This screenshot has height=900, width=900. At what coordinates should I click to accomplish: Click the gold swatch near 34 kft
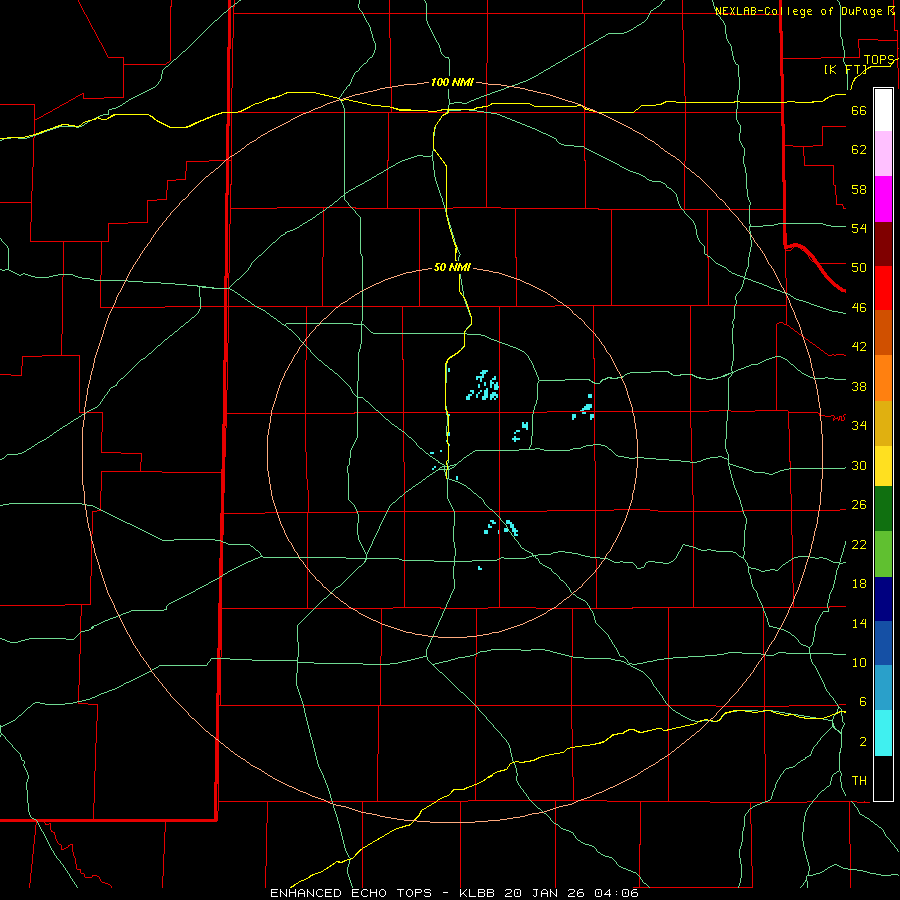pos(883,423)
